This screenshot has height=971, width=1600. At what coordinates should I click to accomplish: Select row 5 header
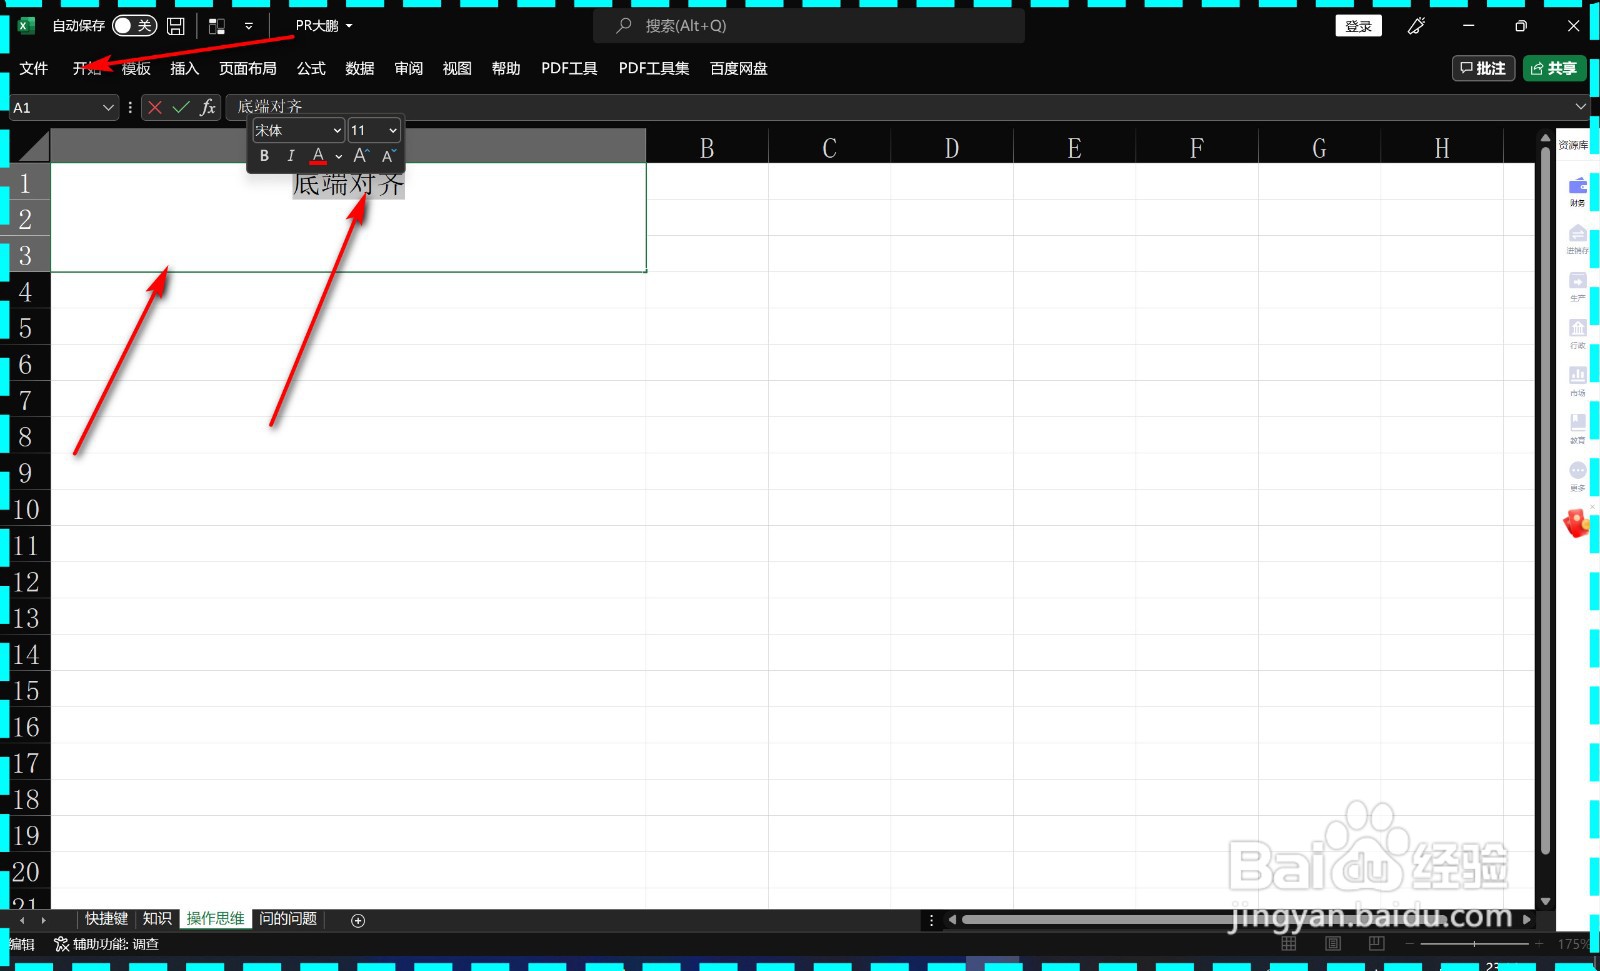click(26, 327)
